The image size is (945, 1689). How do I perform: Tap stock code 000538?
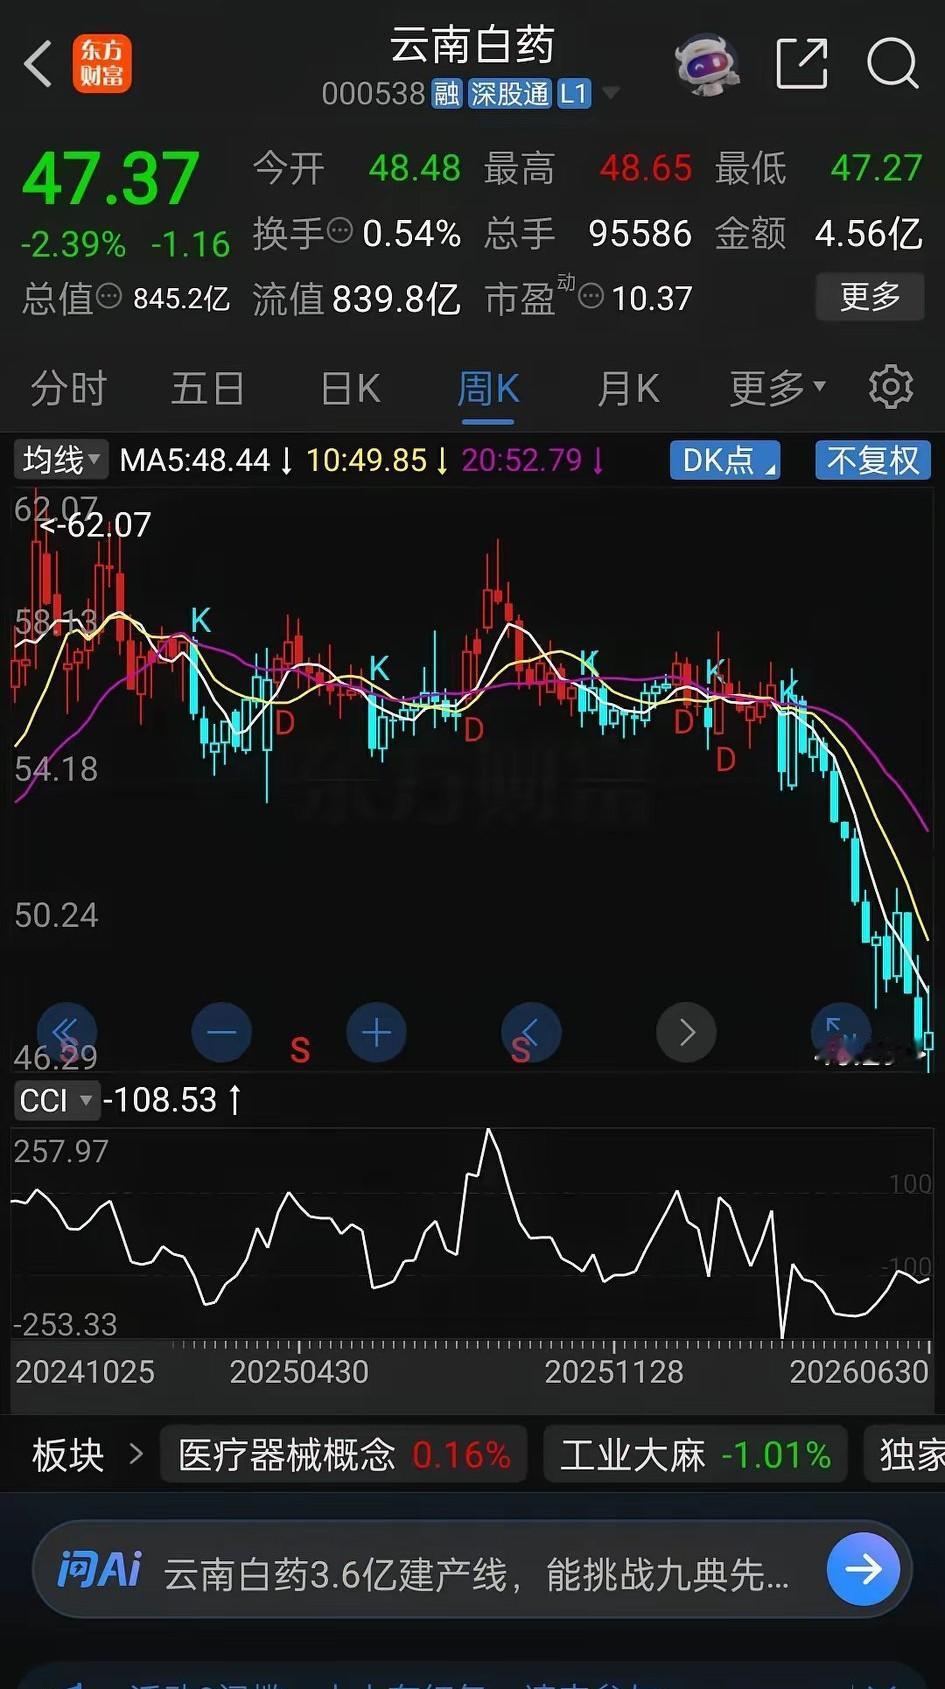coord(374,94)
